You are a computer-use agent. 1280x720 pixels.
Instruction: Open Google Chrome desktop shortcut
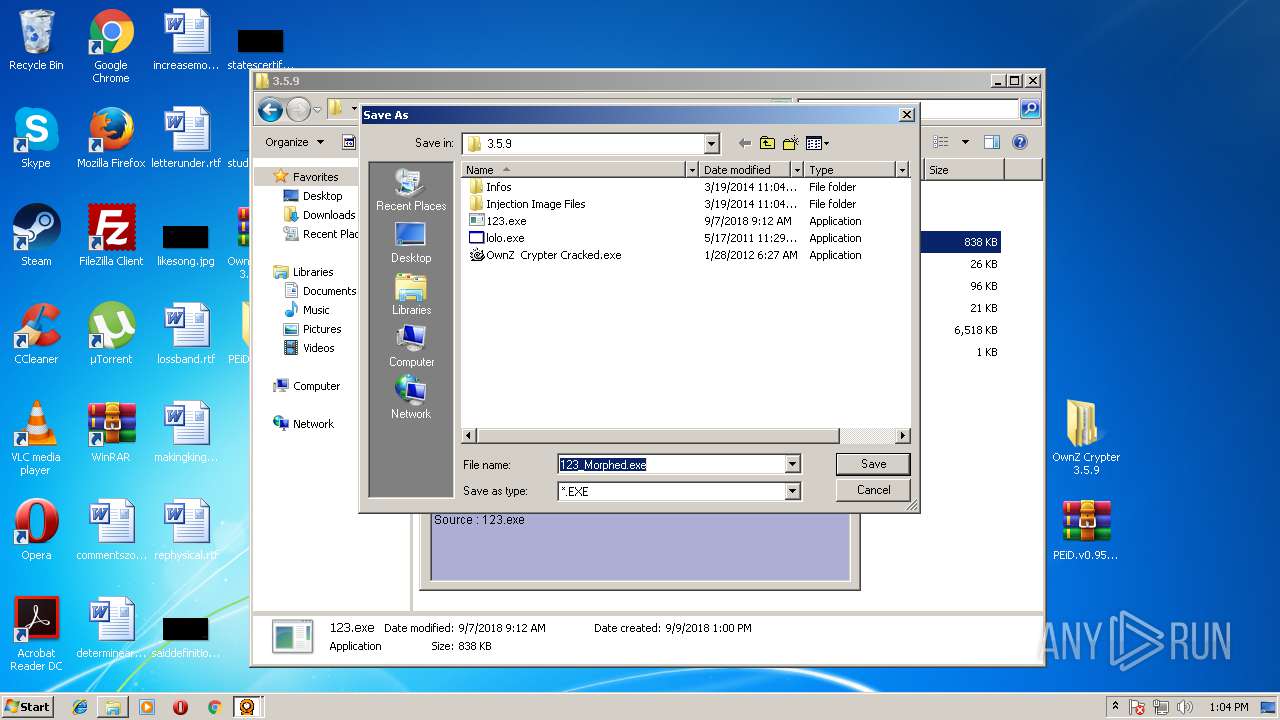click(x=111, y=47)
